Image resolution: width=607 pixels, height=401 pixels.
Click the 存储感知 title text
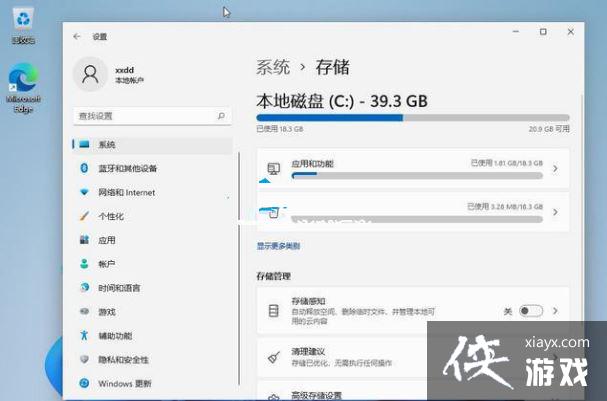(308, 301)
